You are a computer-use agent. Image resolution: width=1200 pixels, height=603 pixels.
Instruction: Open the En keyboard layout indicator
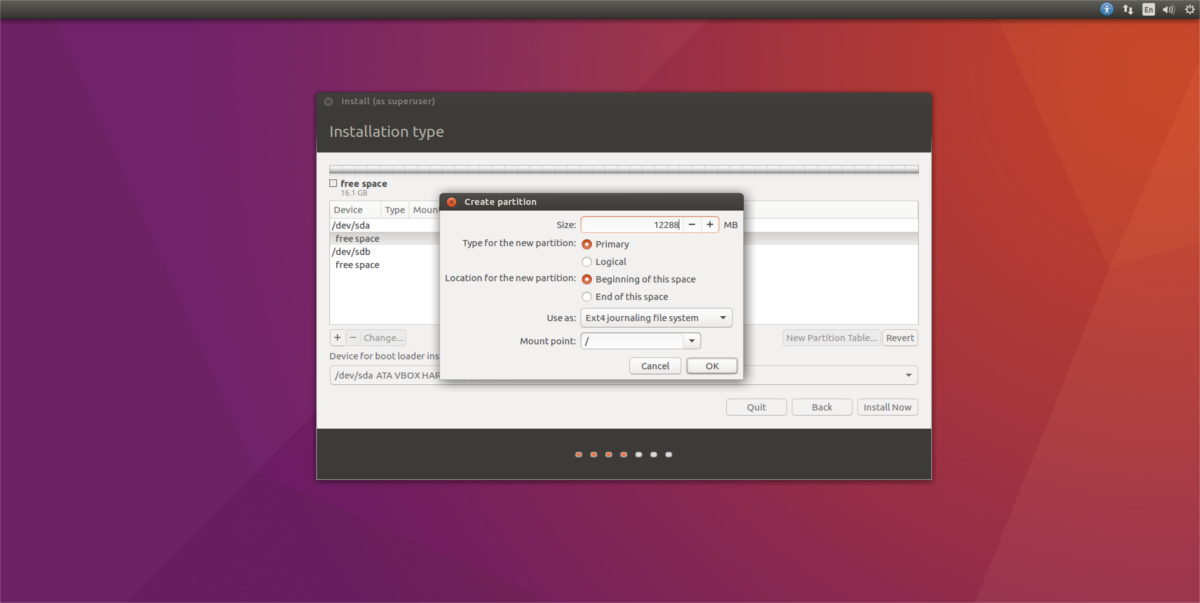click(x=1149, y=9)
